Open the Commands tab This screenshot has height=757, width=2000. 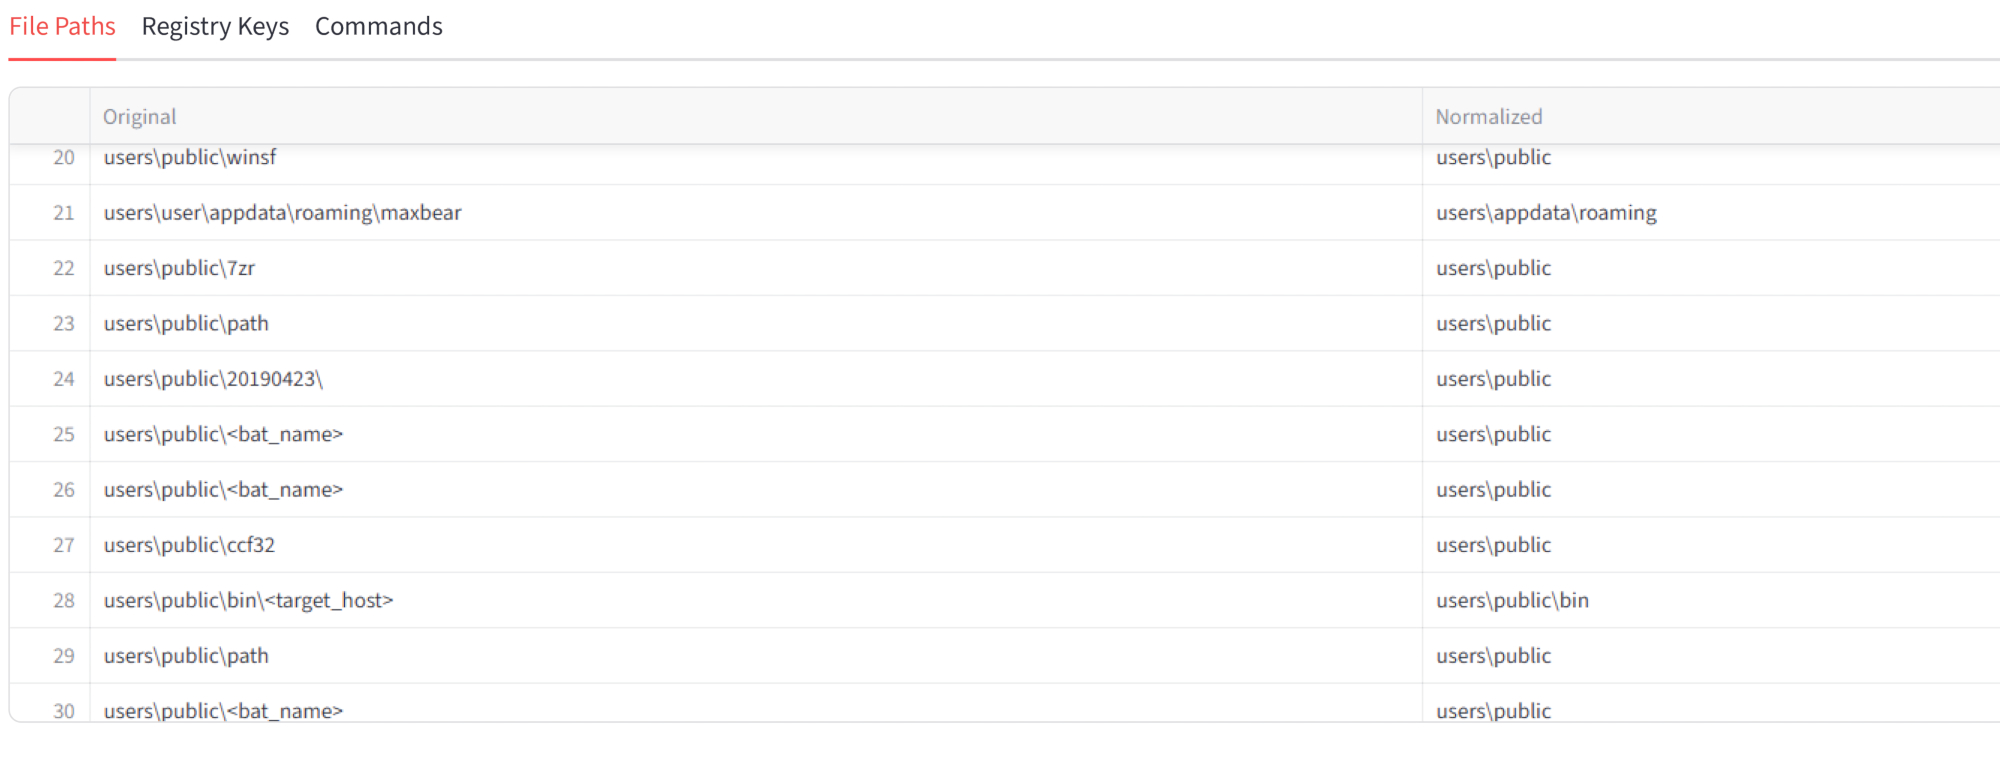coord(379,27)
